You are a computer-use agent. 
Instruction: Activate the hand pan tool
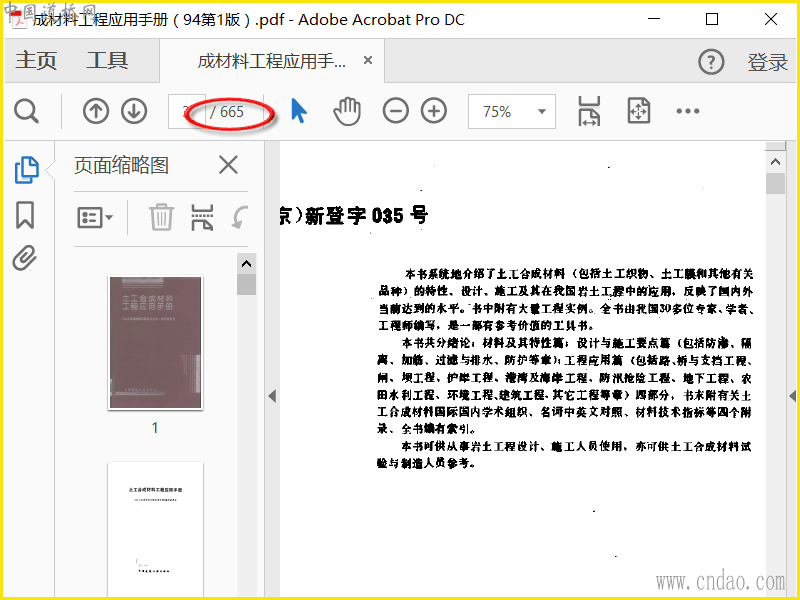click(x=347, y=111)
